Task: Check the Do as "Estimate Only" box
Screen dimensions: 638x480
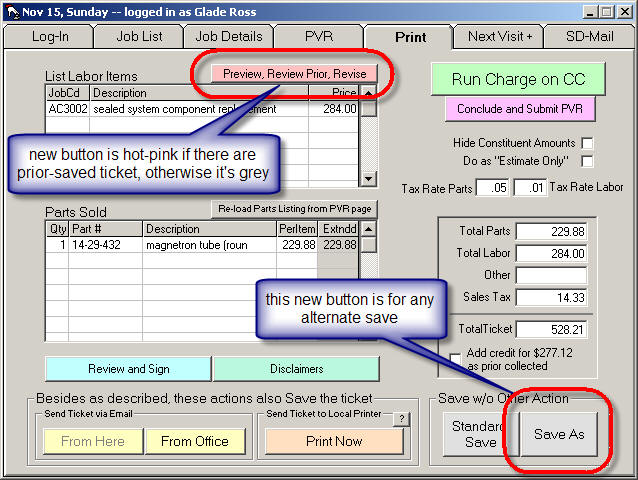Action: pos(587,161)
